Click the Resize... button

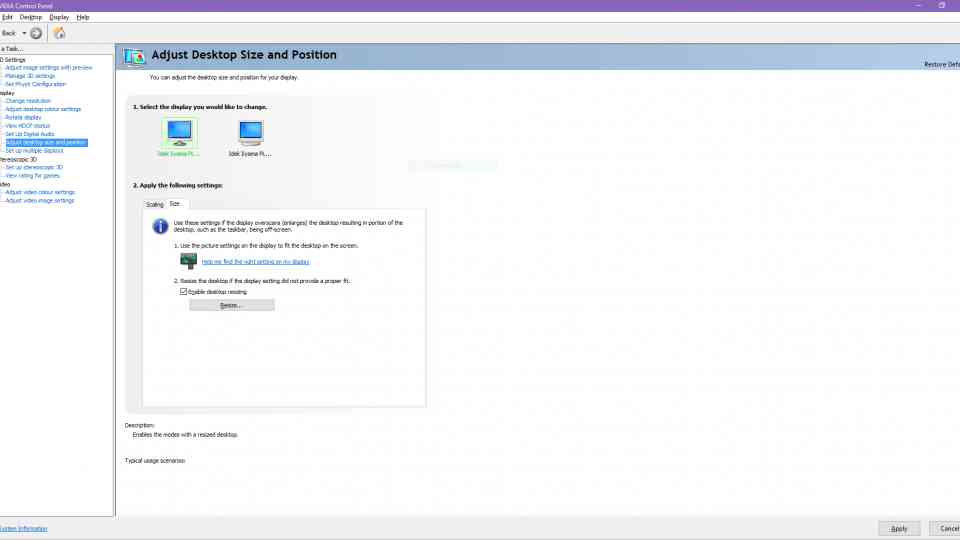(231, 305)
